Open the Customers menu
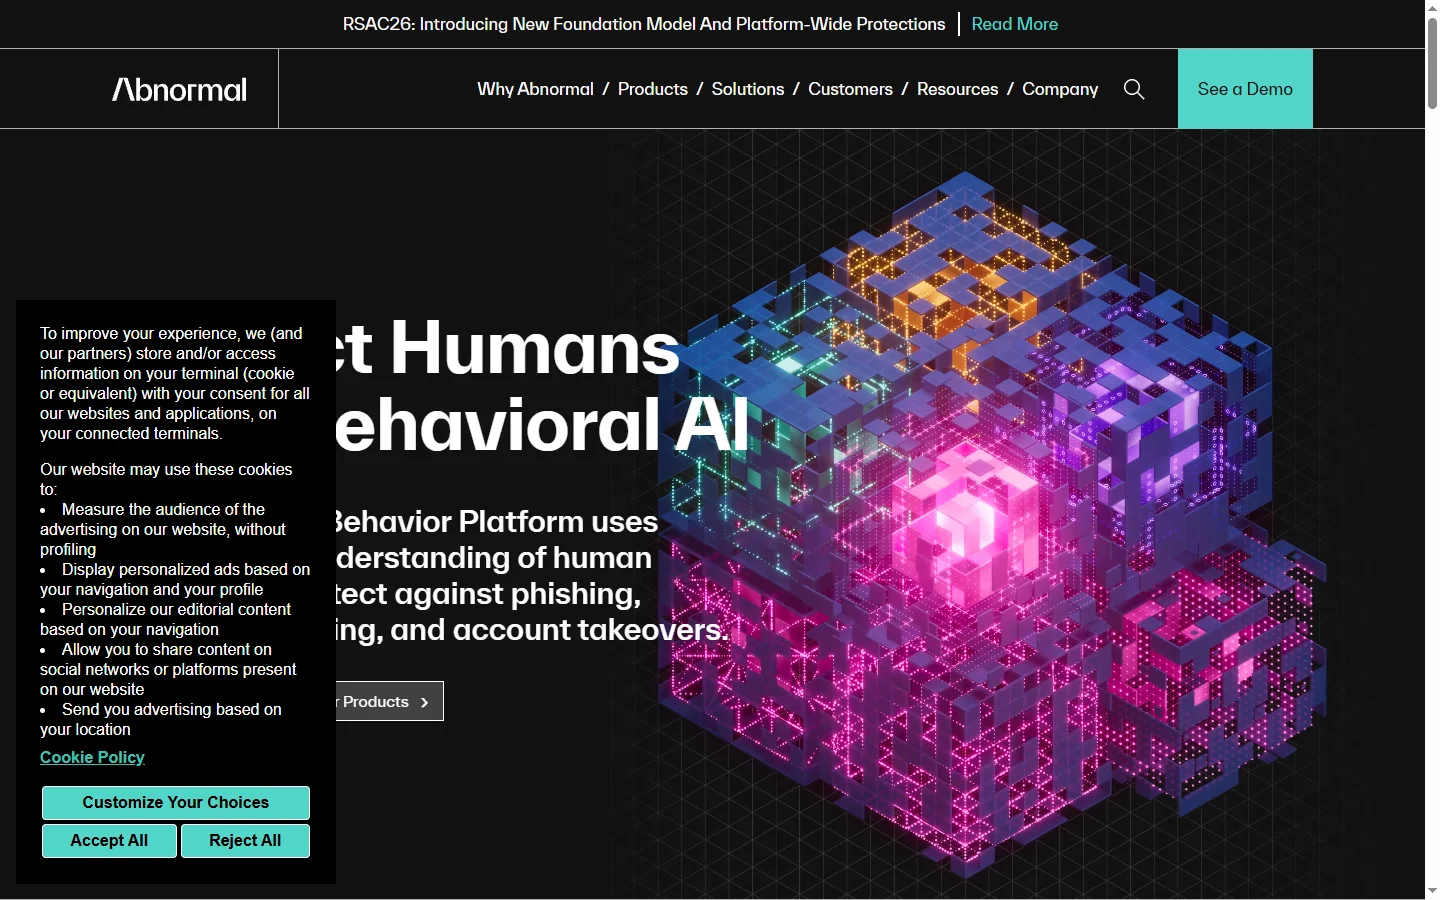The image size is (1440, 900). pyautogui.click(x=850, y=89)
